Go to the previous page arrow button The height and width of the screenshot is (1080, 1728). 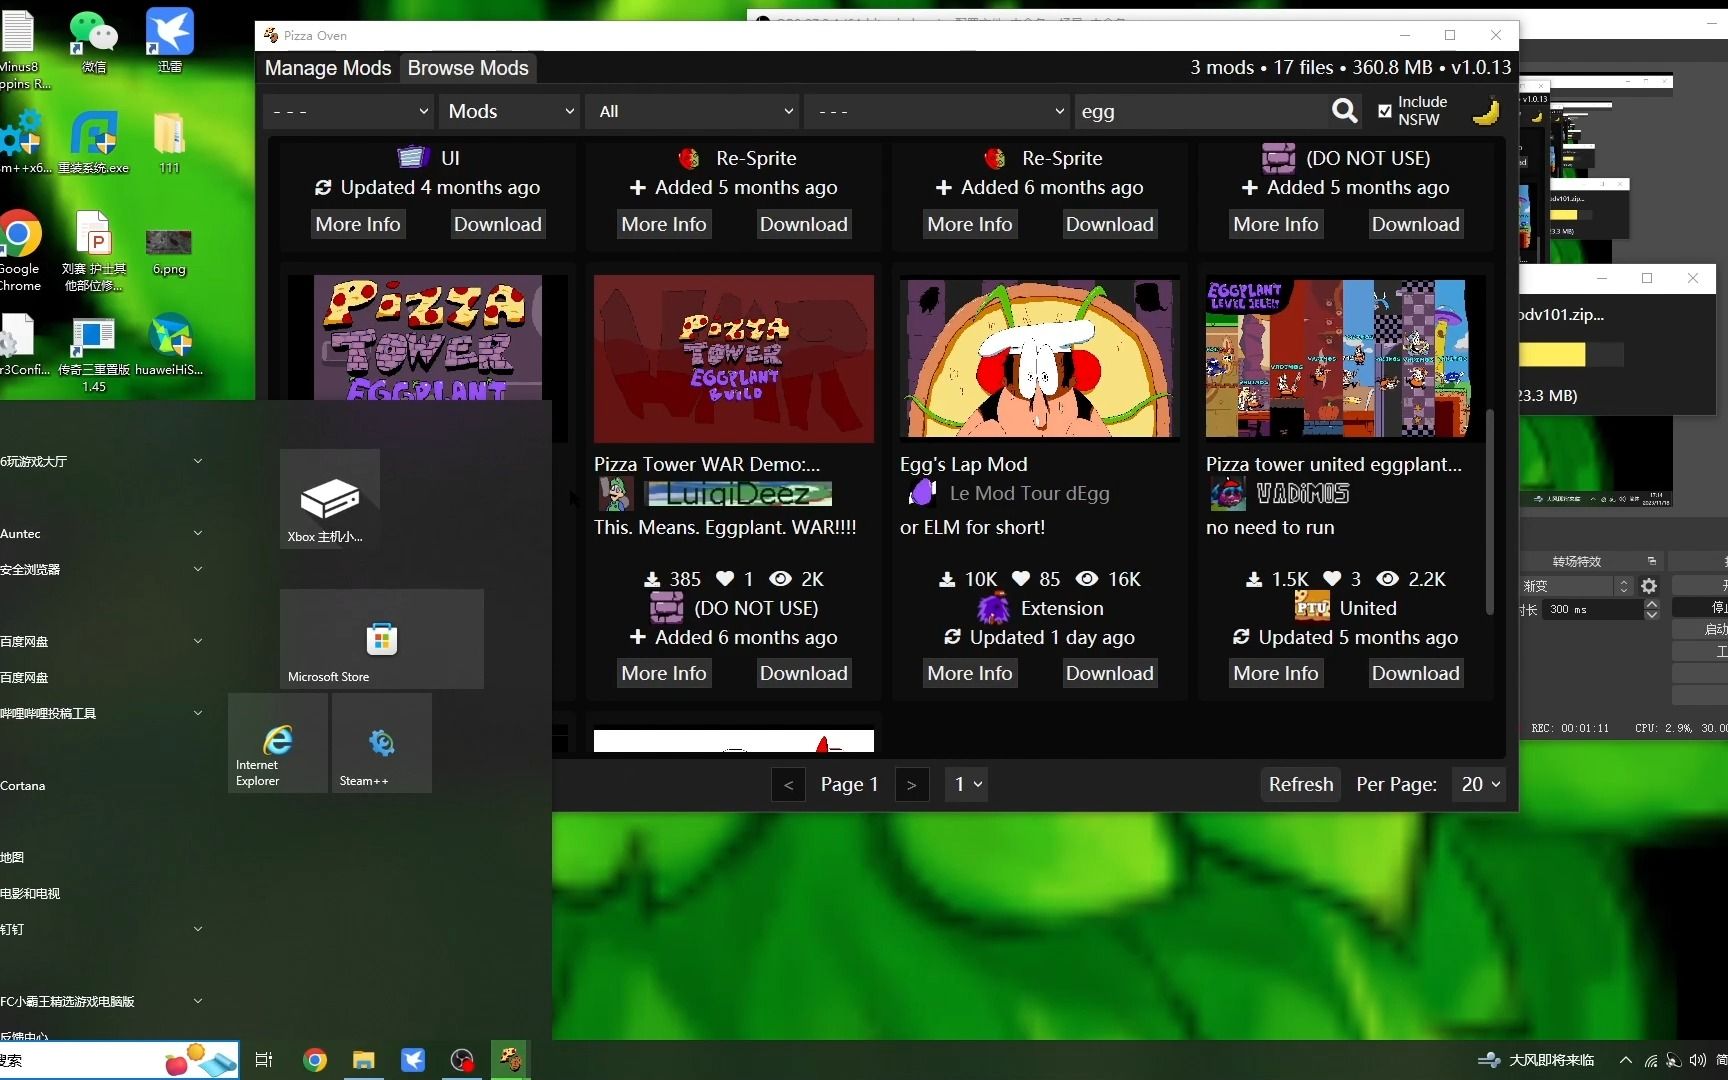(x=788, y=785)
